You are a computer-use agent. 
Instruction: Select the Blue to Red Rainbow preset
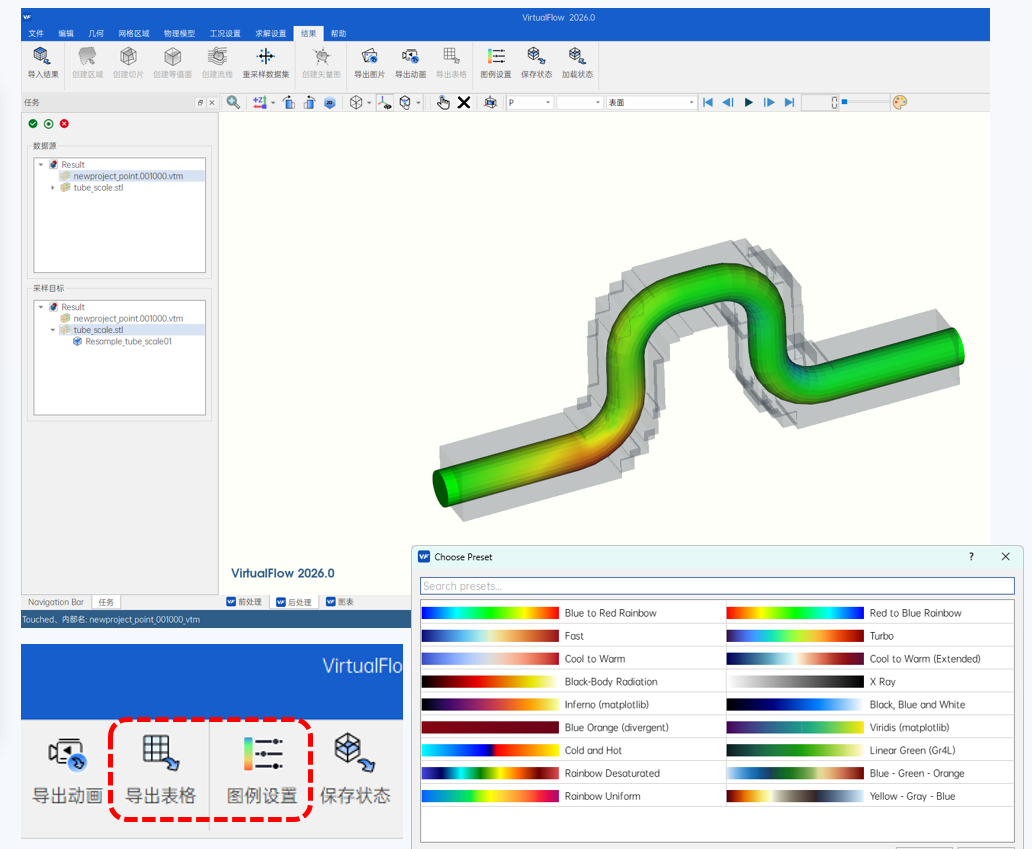pyautogui.click(x=573, y=613)
